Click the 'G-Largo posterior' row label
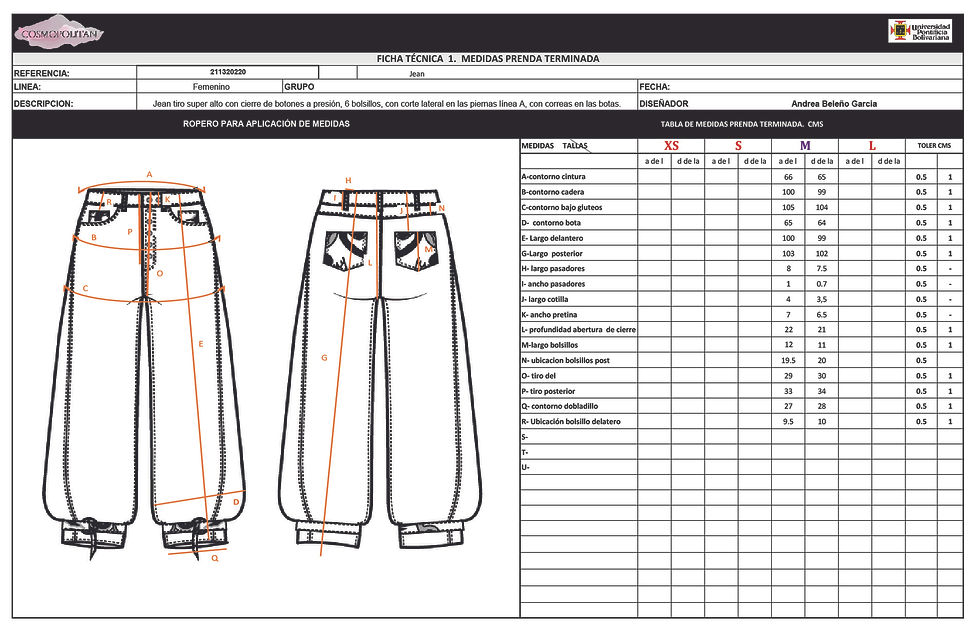Screen dimensions: 980x634 [552, 254]
